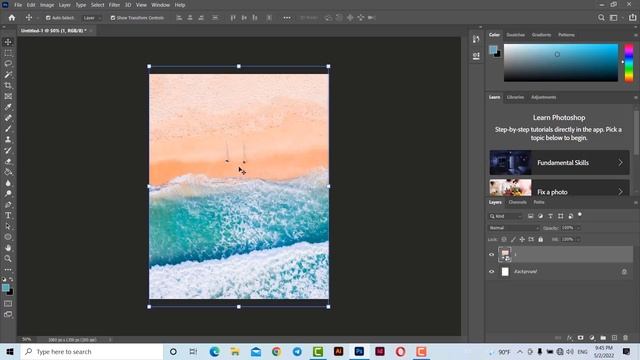Toggle Show Transform Controls checkbox
Image resolution: width=640 pixels, height=360 pixels.
pos(113,18)
